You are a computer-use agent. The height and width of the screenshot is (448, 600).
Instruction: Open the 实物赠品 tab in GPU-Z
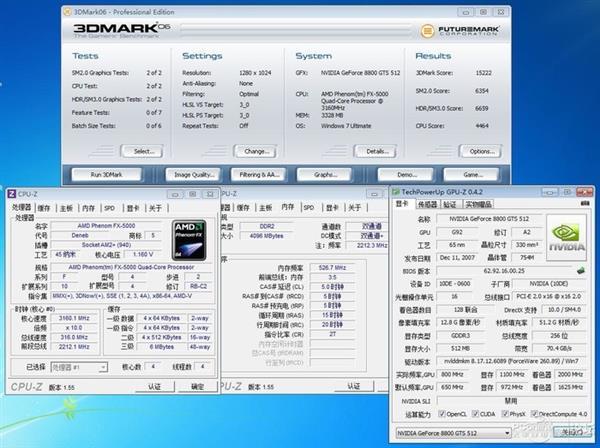(478, 204)
